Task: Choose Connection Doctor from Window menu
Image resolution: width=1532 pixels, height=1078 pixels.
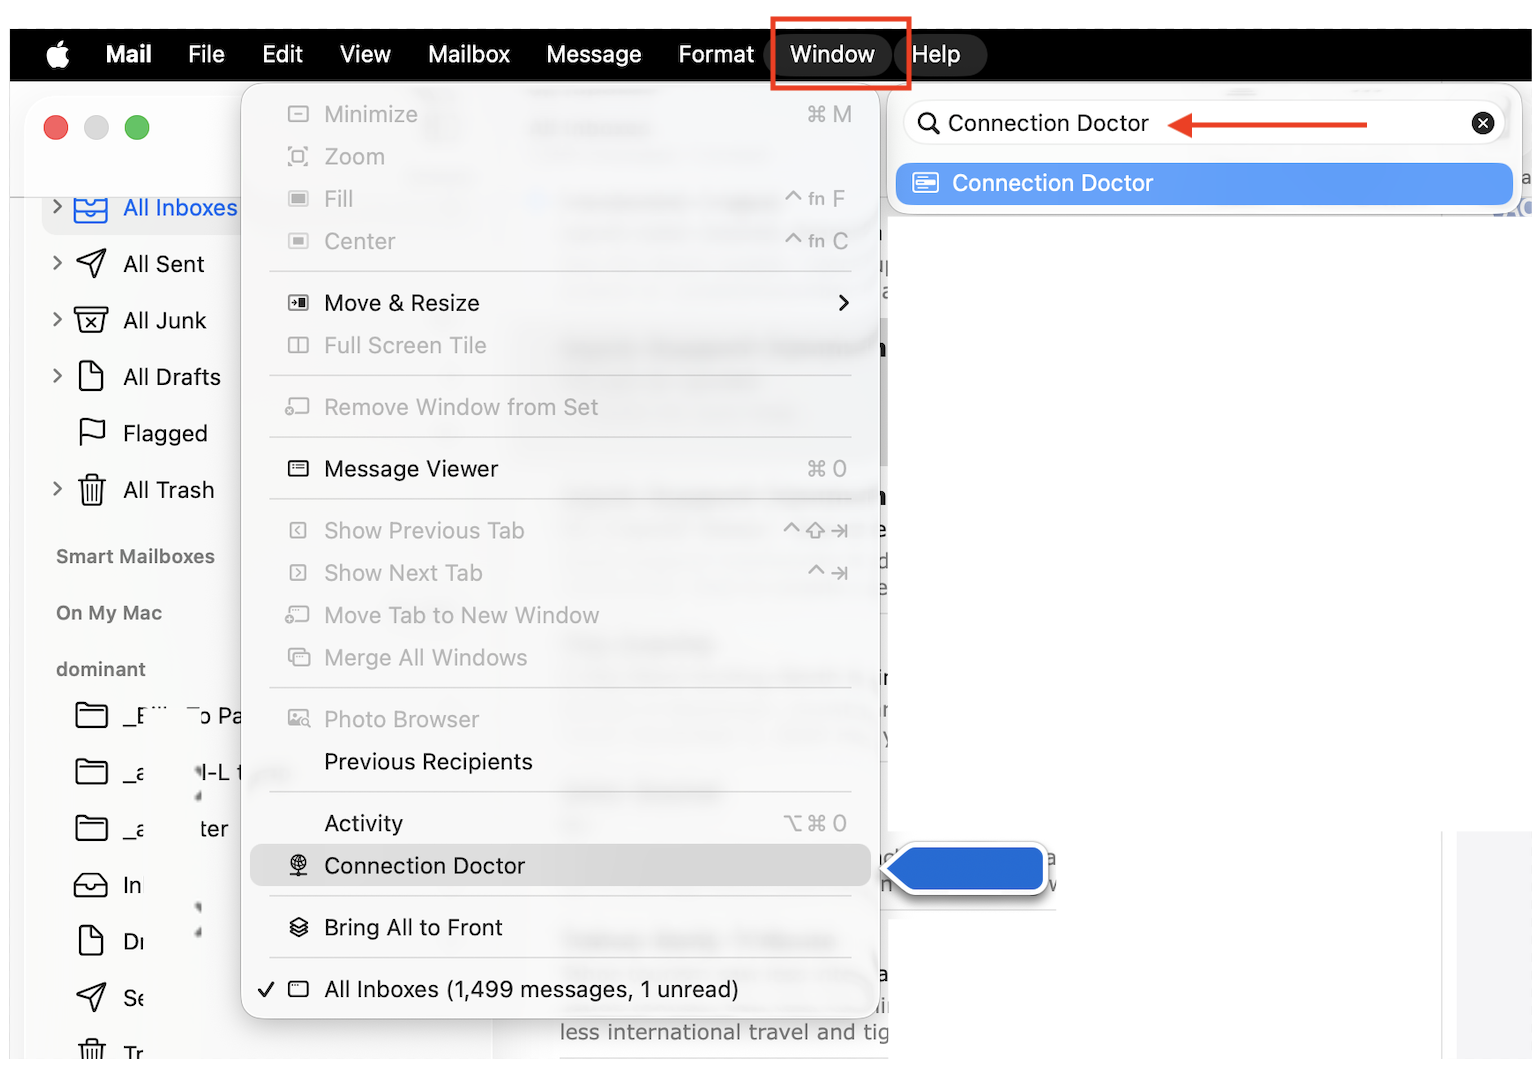Action: [x=560, y=865]
